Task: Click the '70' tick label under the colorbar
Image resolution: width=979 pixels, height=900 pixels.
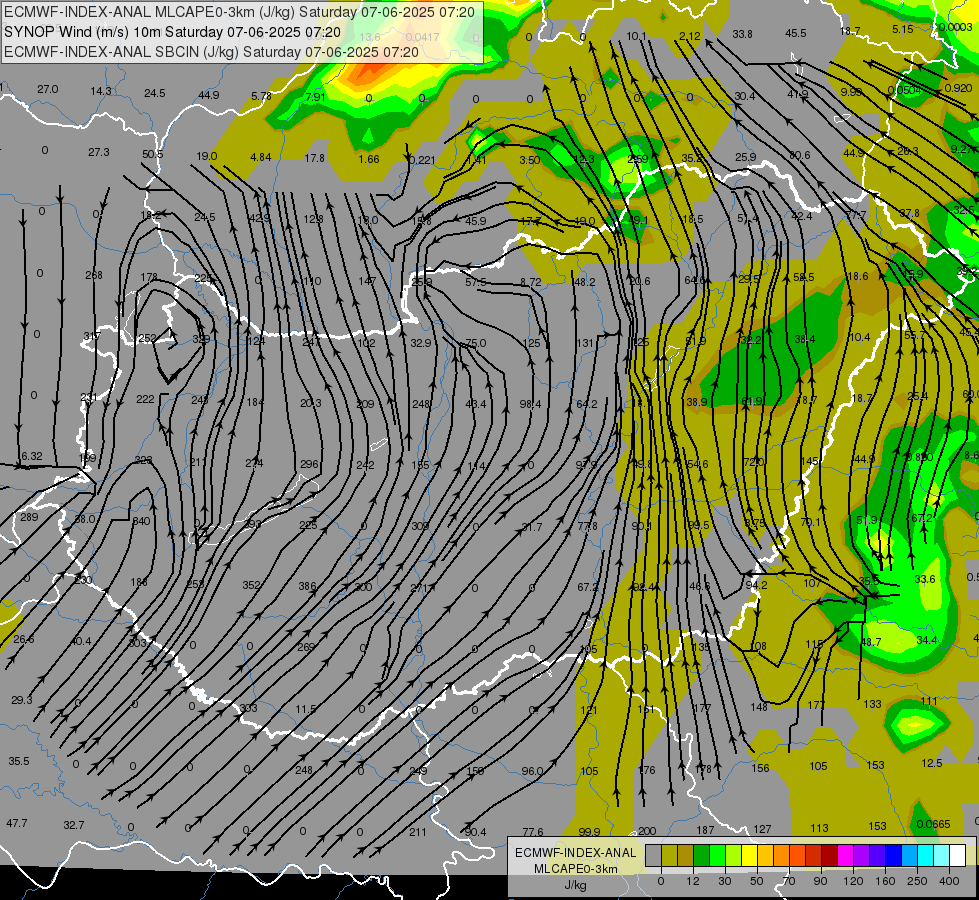Action: [x=789, y=881]
